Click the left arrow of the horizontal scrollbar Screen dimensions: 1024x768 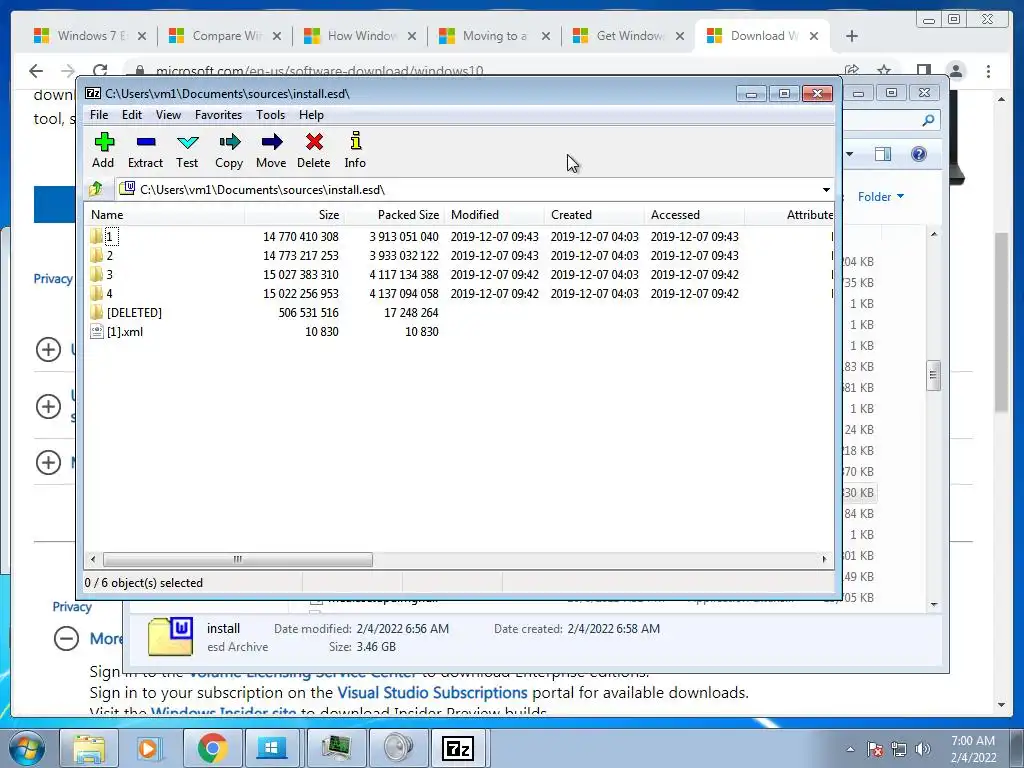pos(93,559)
